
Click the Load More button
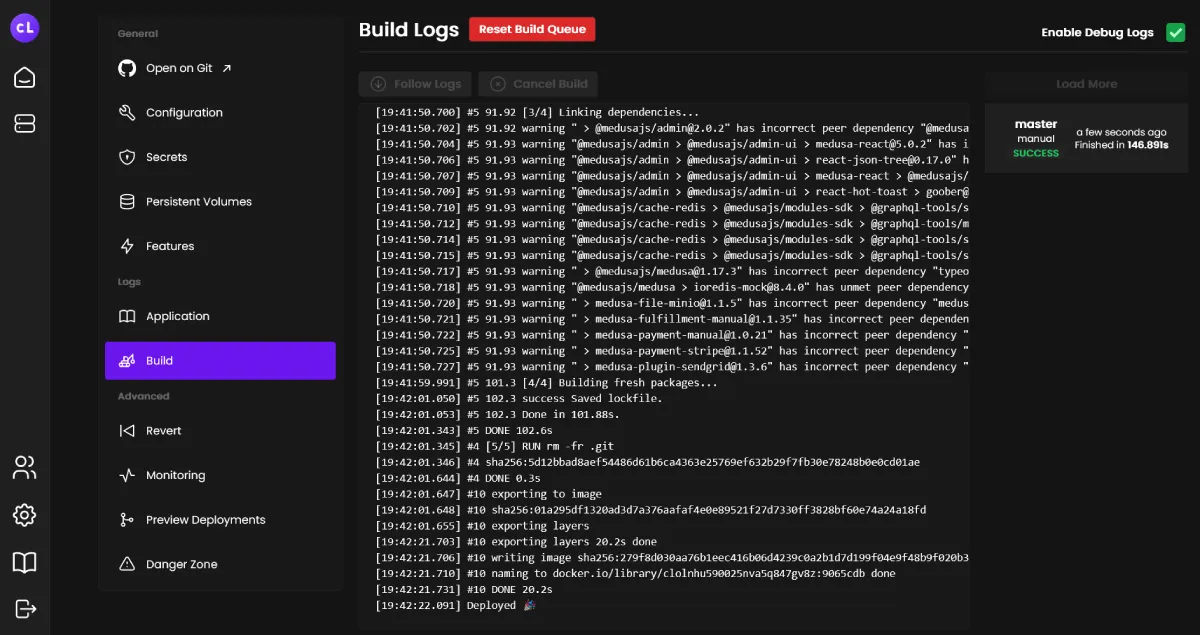click(x=1086, y=84)
